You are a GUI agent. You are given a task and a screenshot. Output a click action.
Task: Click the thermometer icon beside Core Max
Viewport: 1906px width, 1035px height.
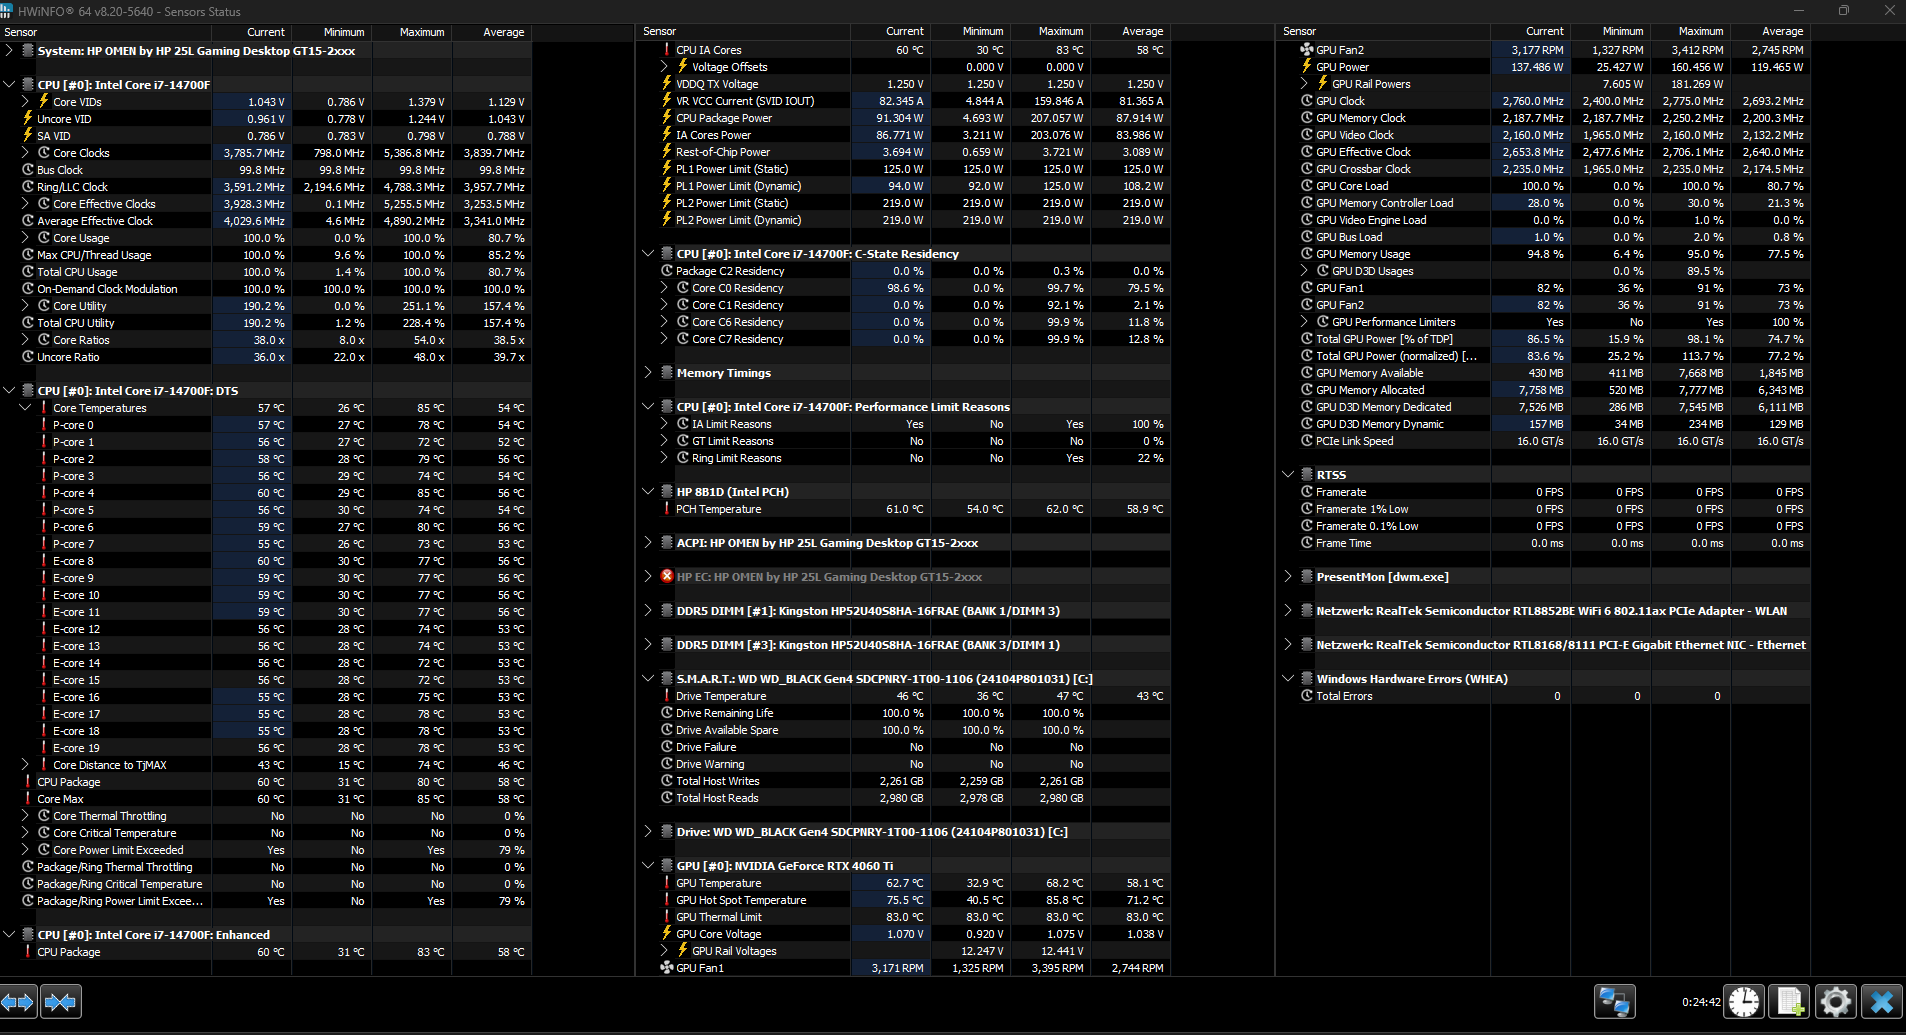[x=28, y=799]
